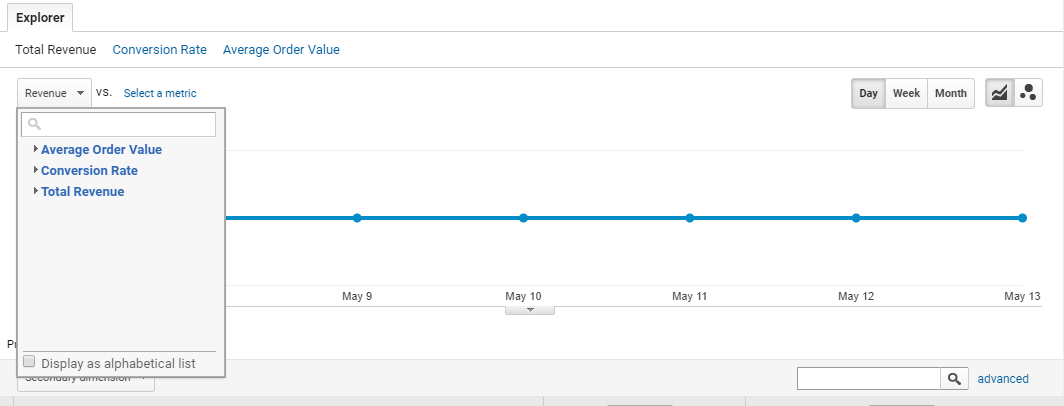Viewport: 1064px width, 406px height.
Task: Switch to line chart view icon
Action: 1000,93
